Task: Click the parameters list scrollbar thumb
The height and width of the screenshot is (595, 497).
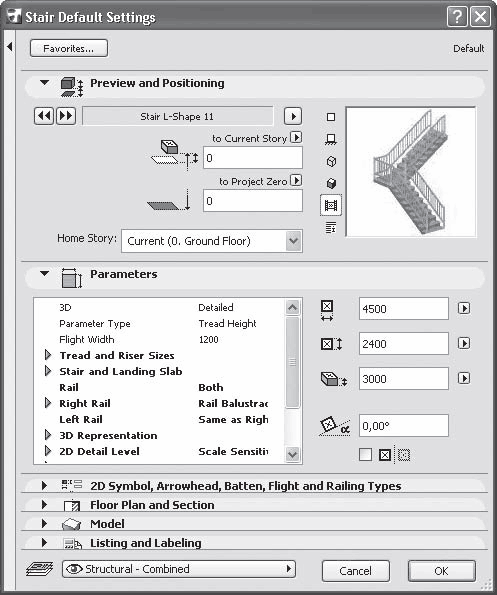Action: click(293, 362)
